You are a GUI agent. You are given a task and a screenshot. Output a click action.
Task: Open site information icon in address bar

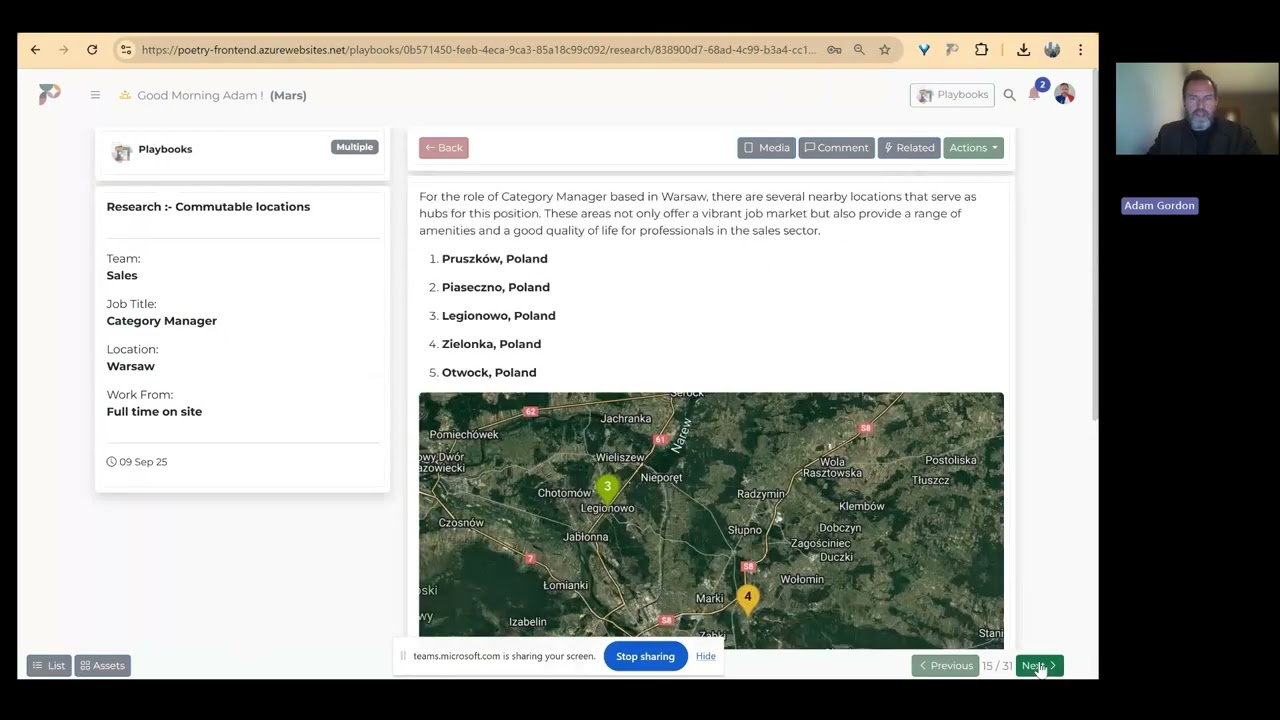point(125,49)
